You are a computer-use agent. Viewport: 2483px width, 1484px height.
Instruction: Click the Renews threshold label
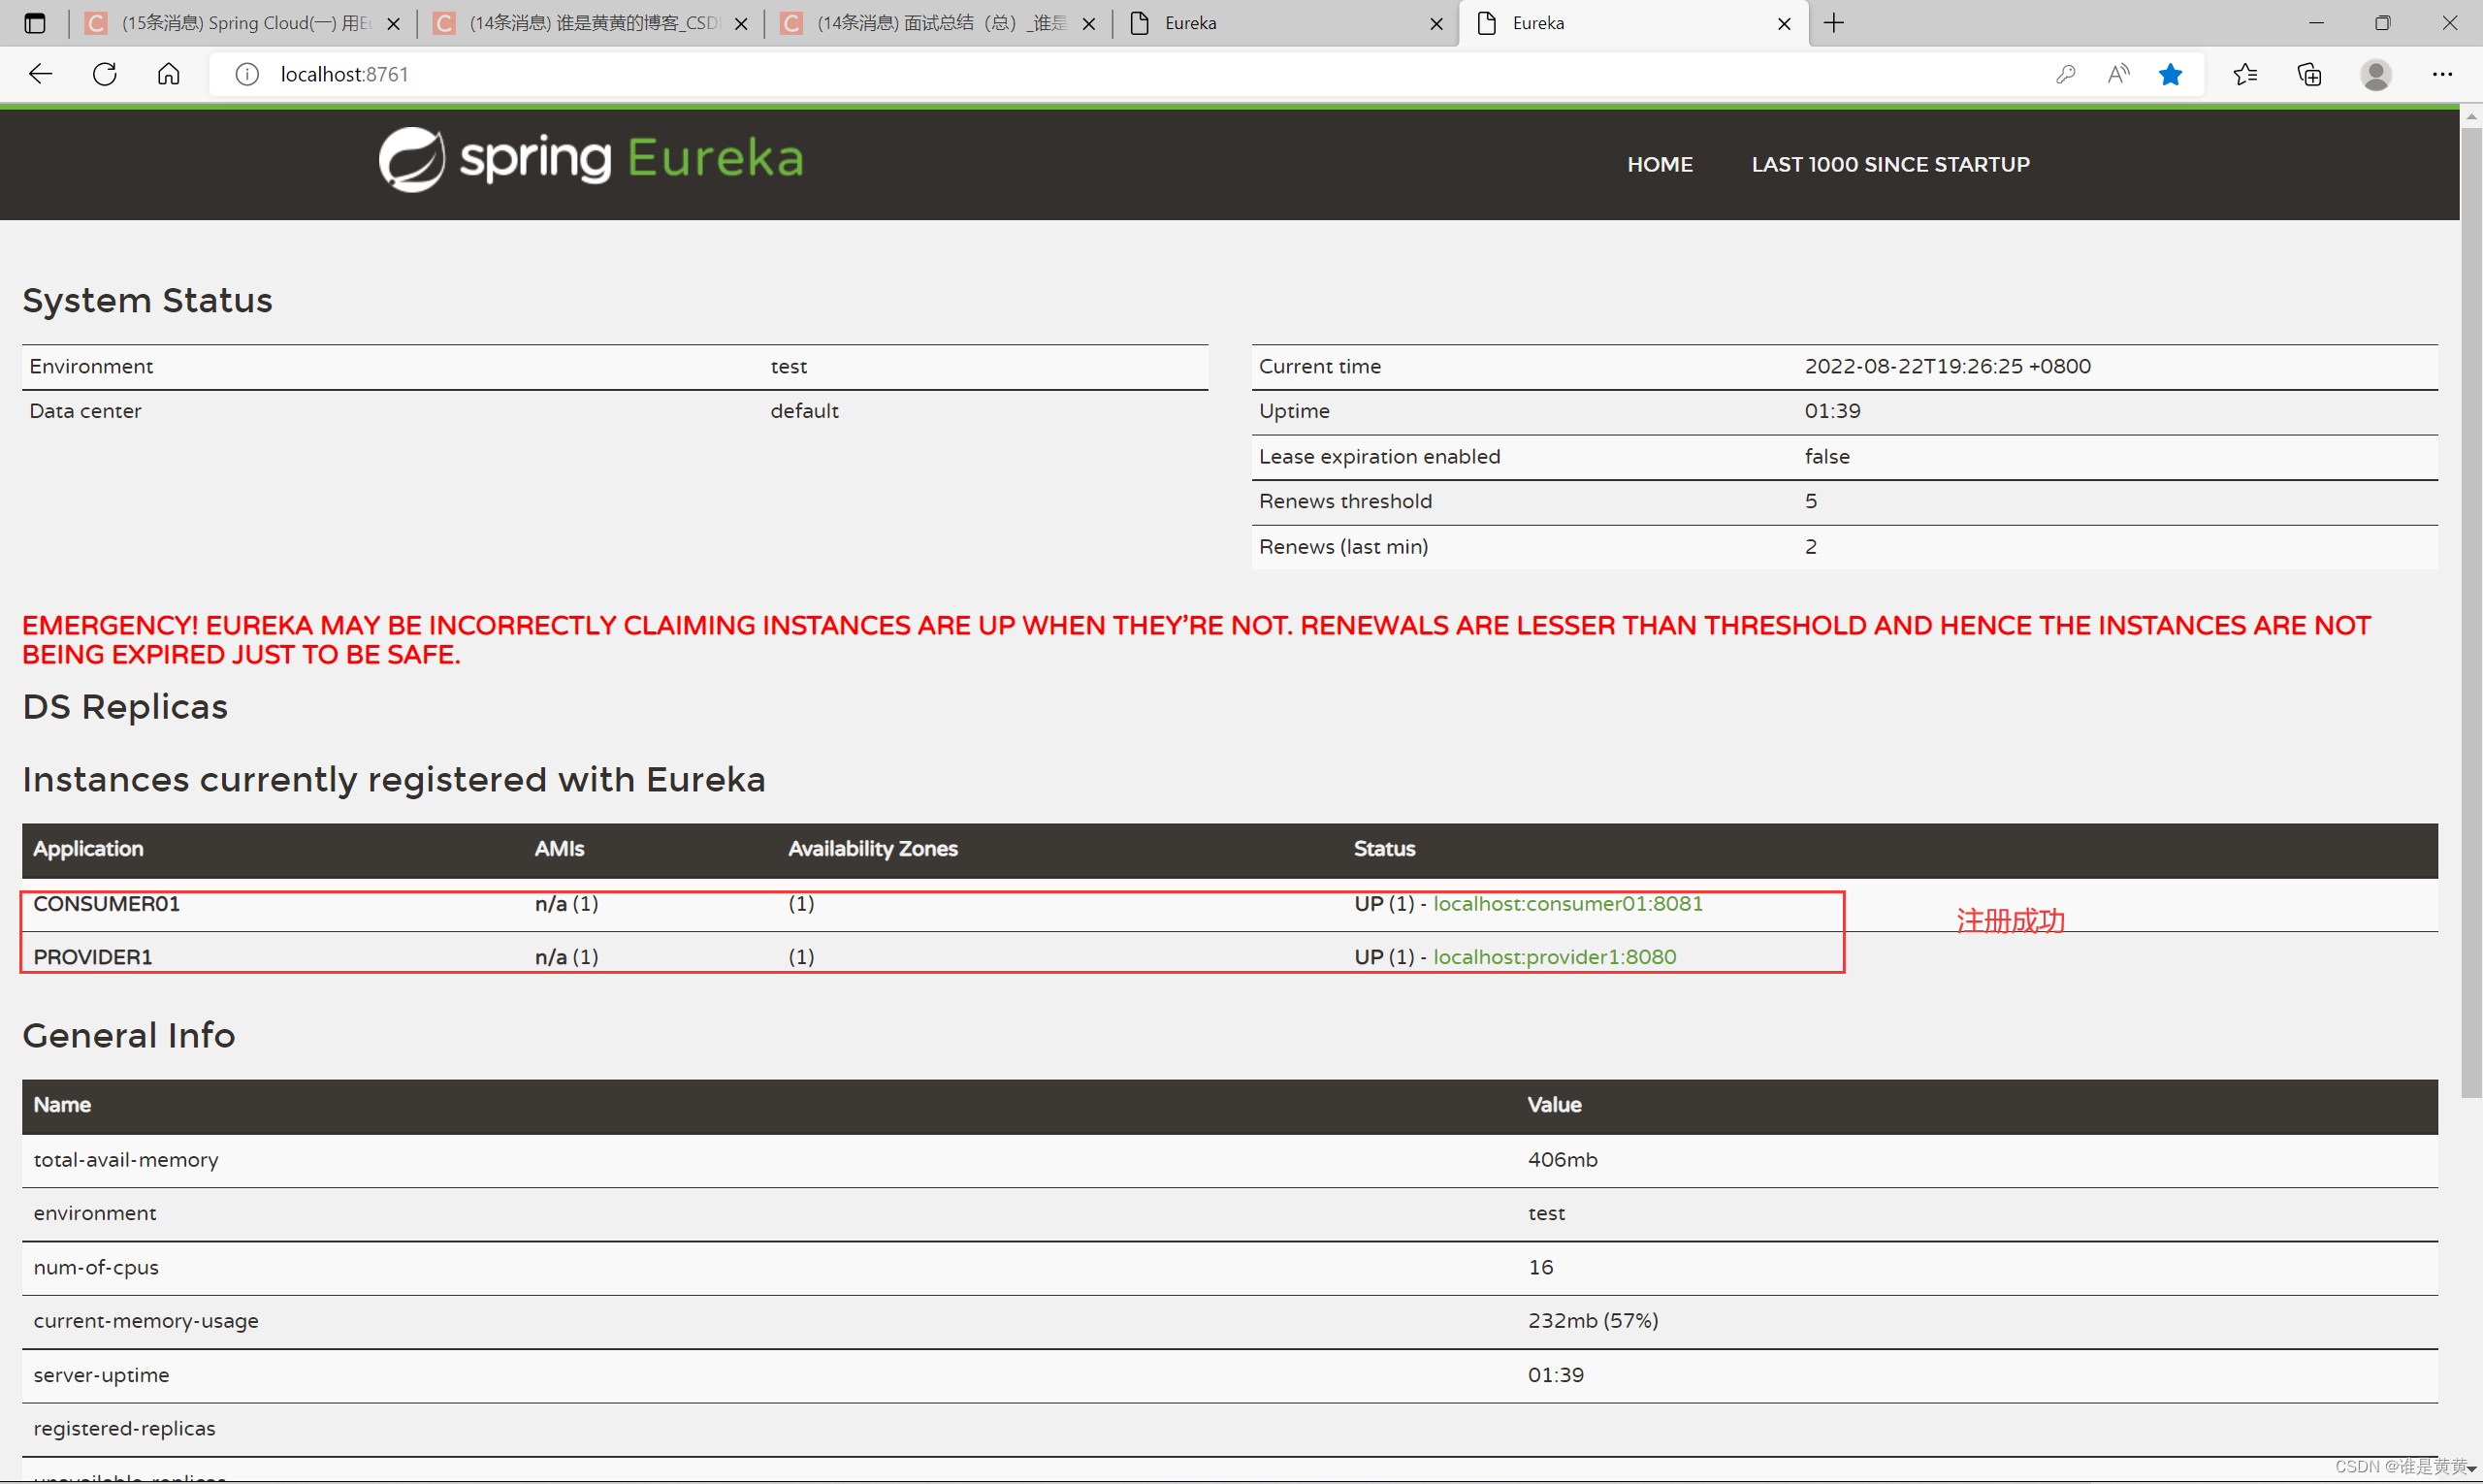click(x=1345, y=501)
